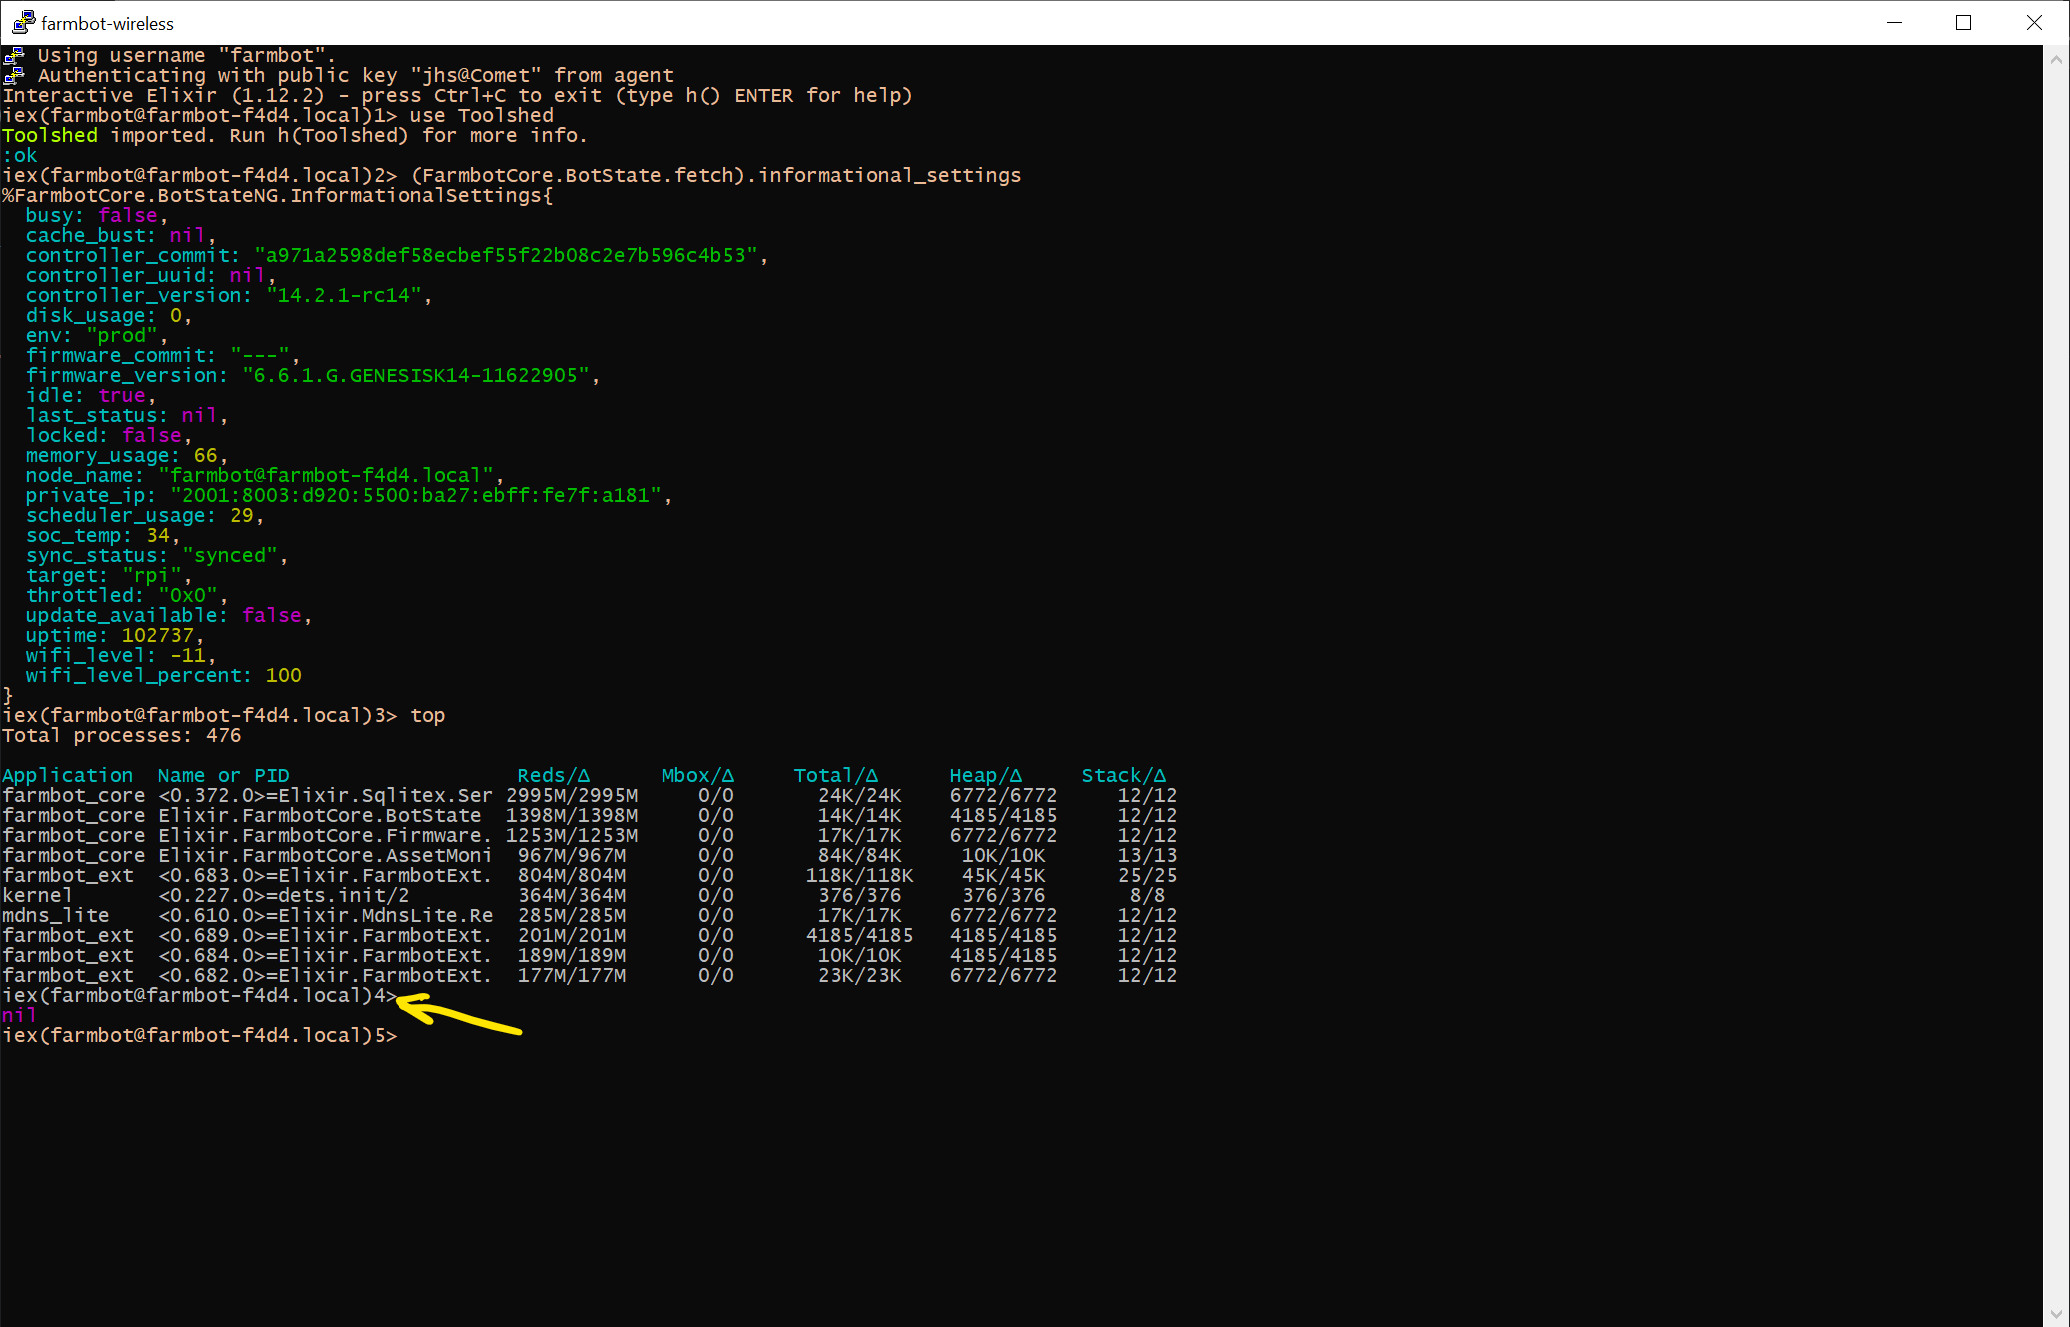Click the "Stack/Δ" column header
The height and width of the screenshot is (1327, 2070).
(x=1123, y=776)
